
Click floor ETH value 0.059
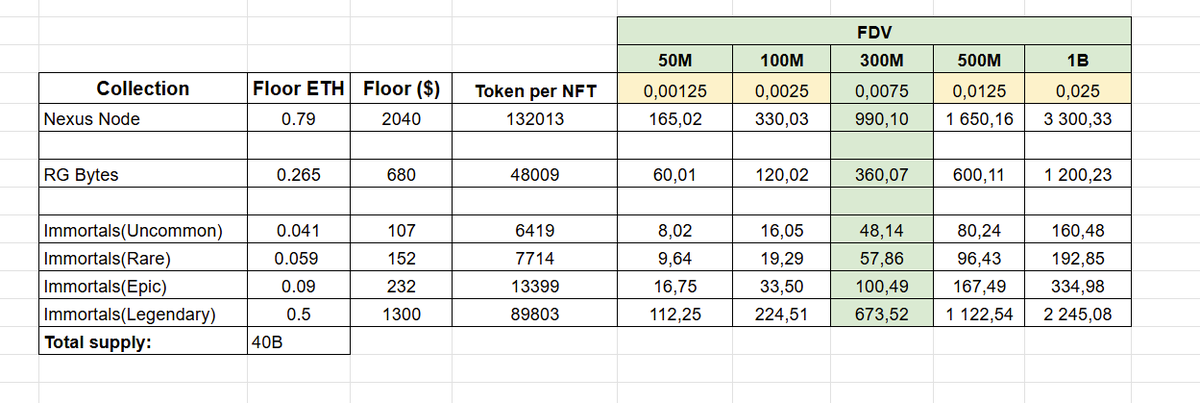click(x=299, y=259)
